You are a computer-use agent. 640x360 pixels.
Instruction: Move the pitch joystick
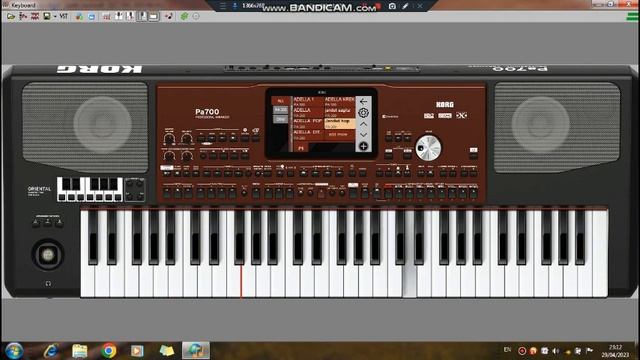(x=48, y=255)
